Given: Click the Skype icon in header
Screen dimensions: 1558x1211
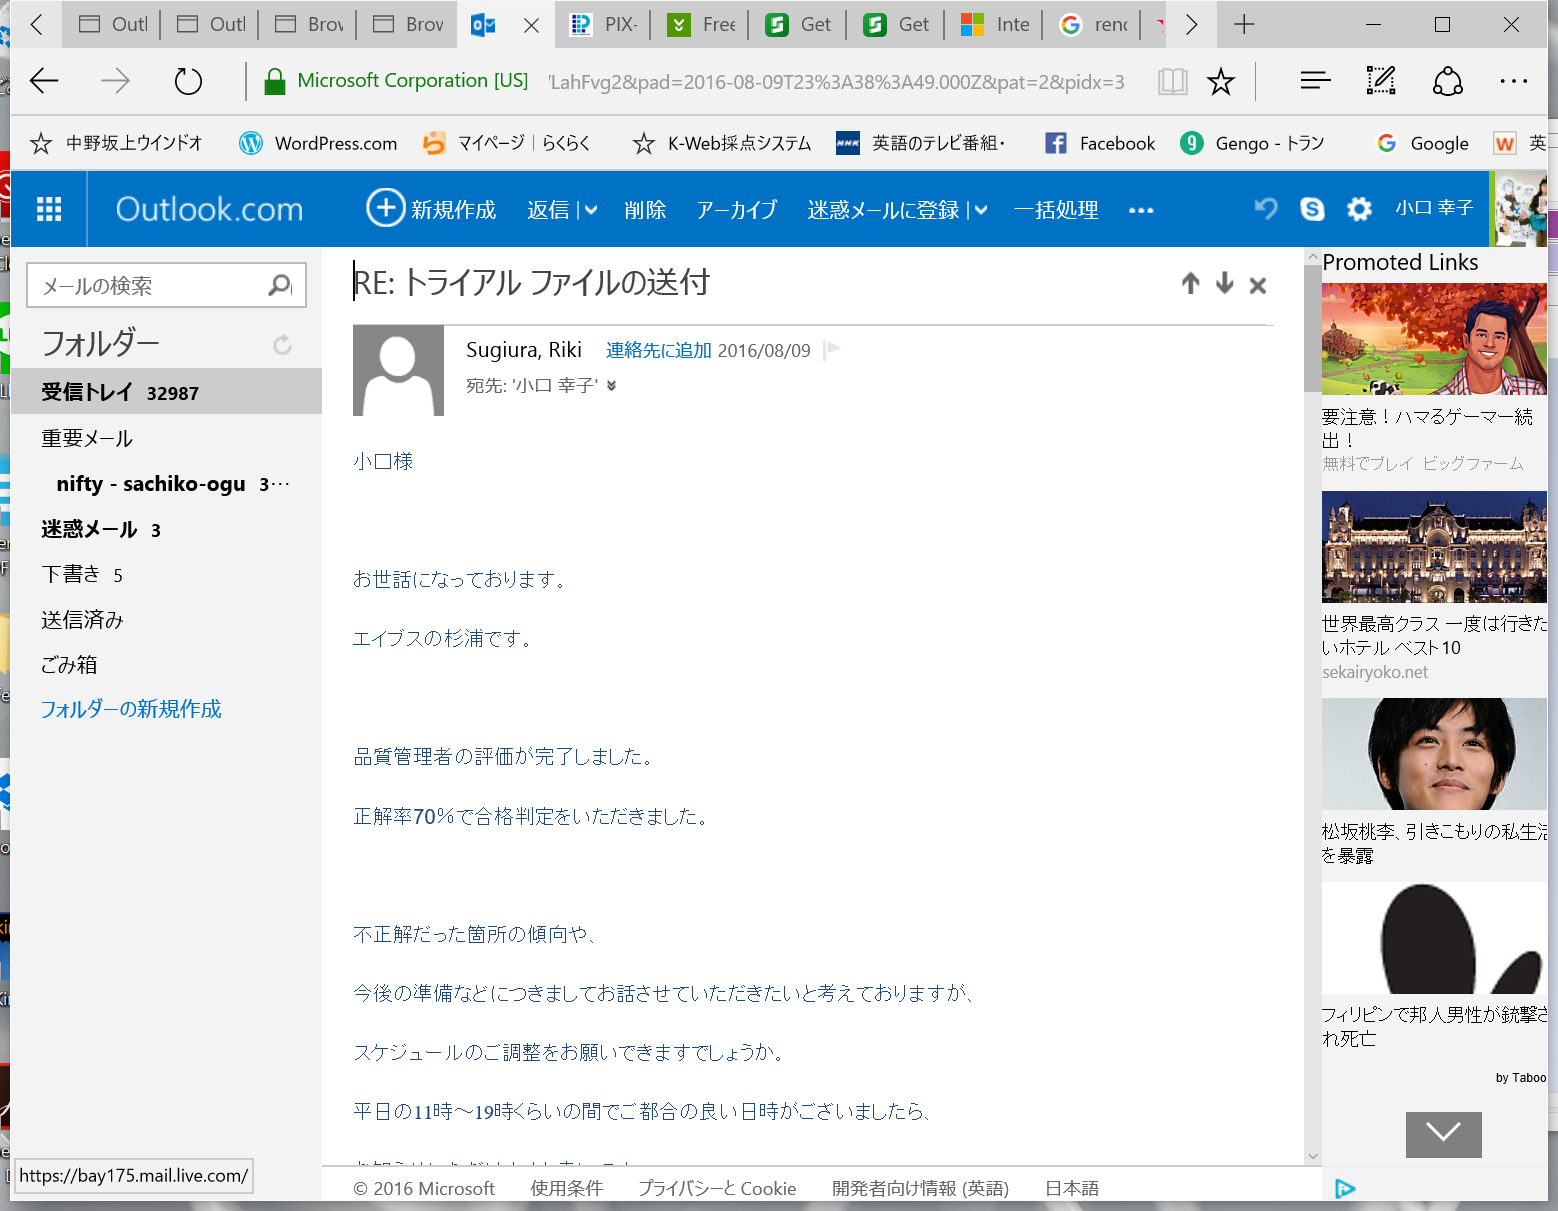Looking at the screenshot, I should [x=1312, y=209].
